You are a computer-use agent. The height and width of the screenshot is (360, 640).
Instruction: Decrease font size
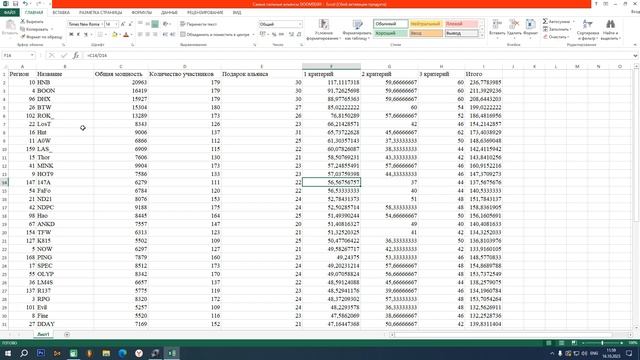pyautogui.click(x=130, y=24)
